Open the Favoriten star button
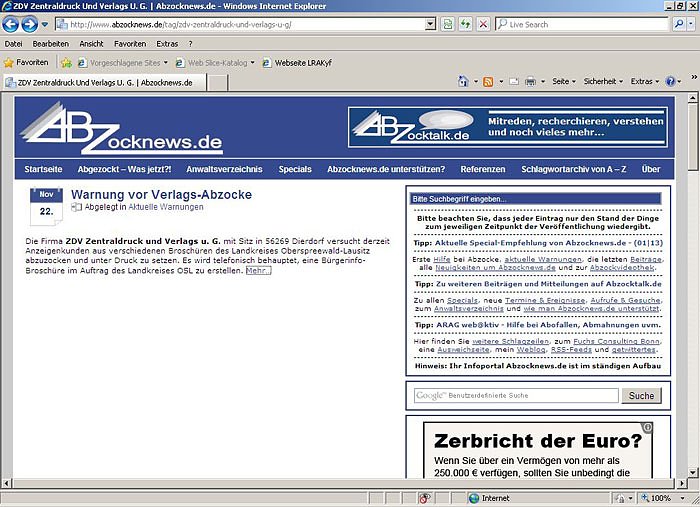Viewport: 700px width, 507px height. (26, 62)
